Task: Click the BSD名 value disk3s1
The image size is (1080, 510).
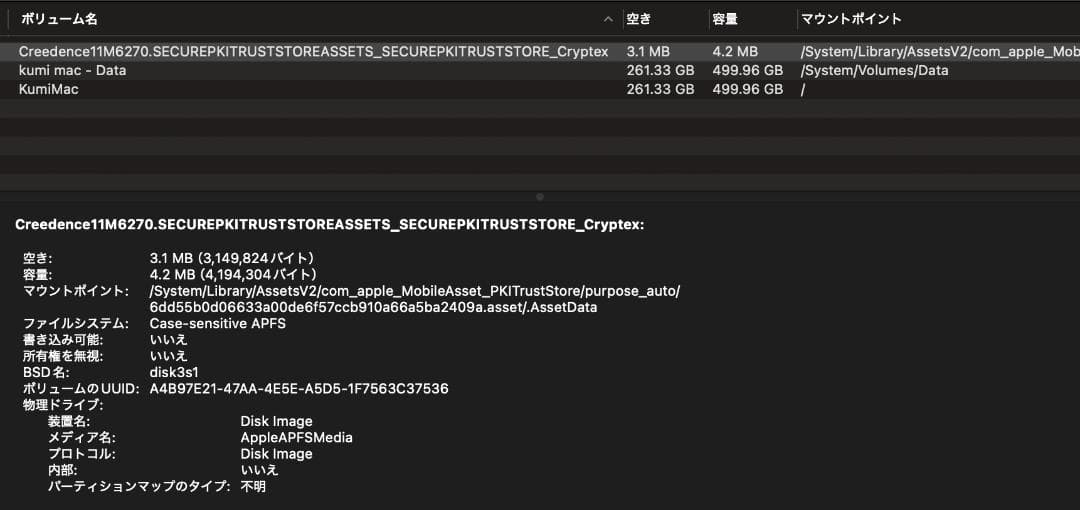Action: click(174, 372)
